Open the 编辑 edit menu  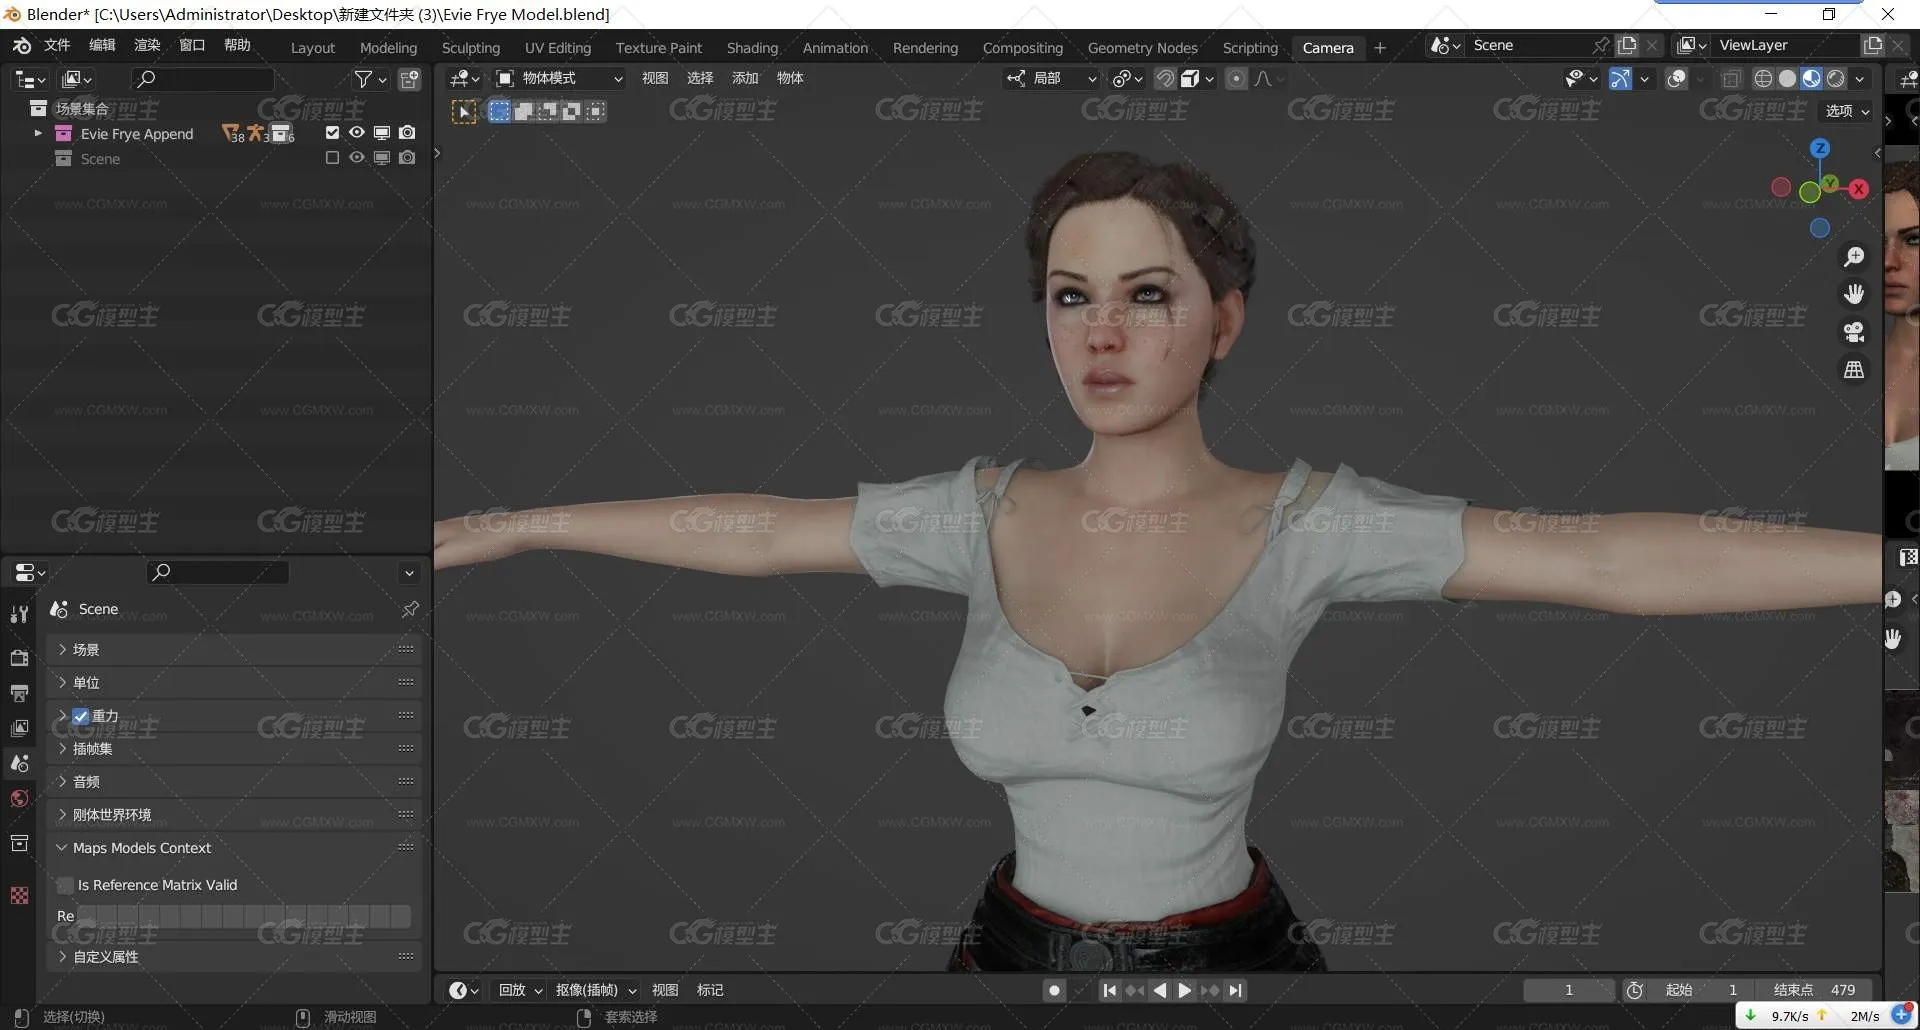102,45
